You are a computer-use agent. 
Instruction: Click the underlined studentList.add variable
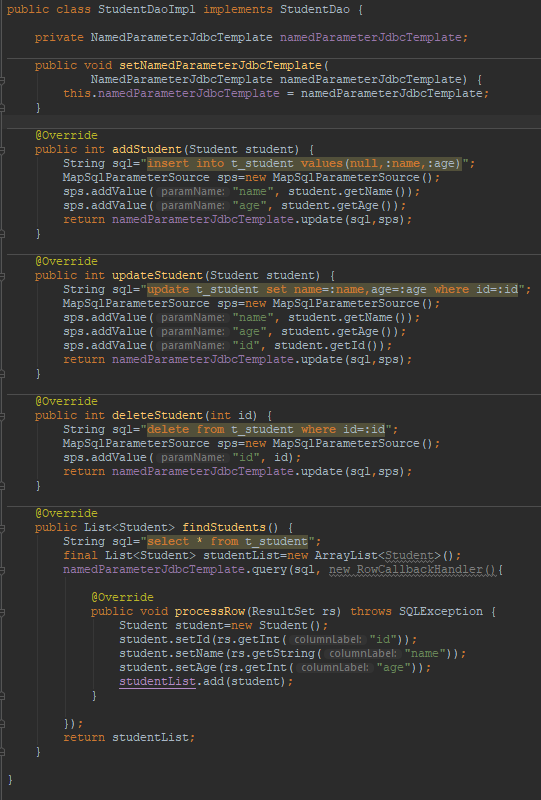157,682
